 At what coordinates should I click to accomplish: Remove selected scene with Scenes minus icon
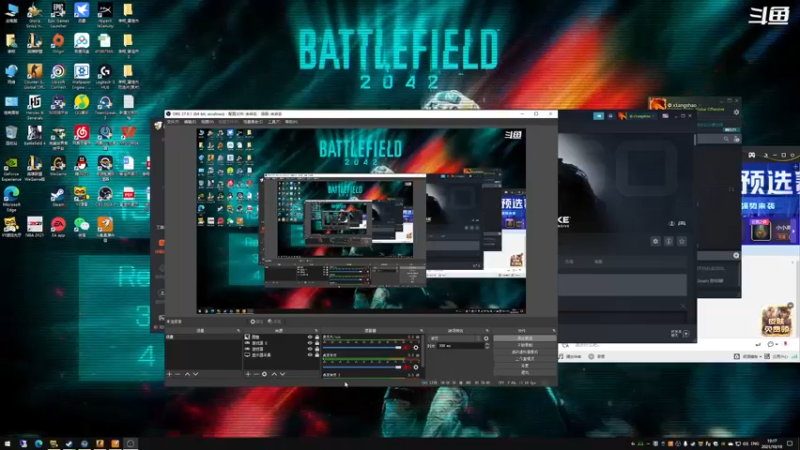(x=178, y=374)
